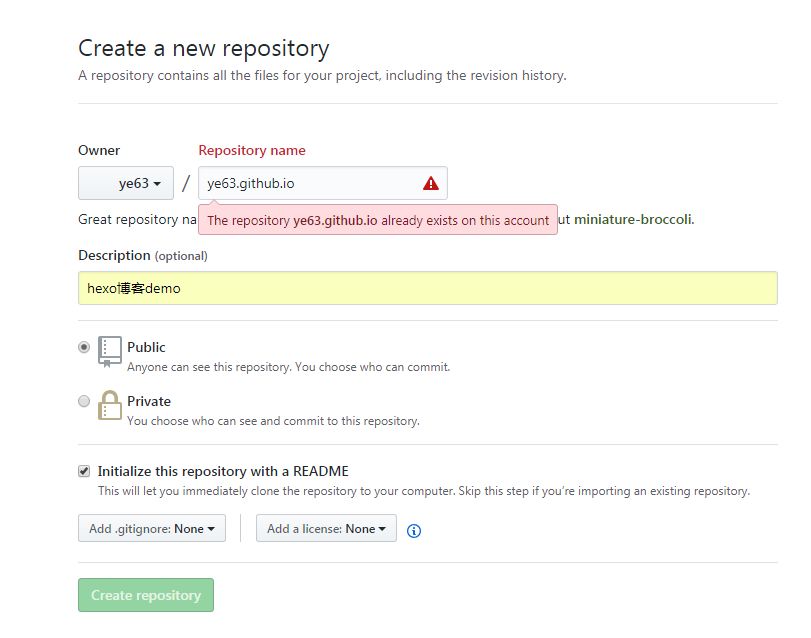Image resolution: width=811 pixels, height=638 pixels.
Task: Click 'You choose who can see and commit' text
Action: pos(273,421)
